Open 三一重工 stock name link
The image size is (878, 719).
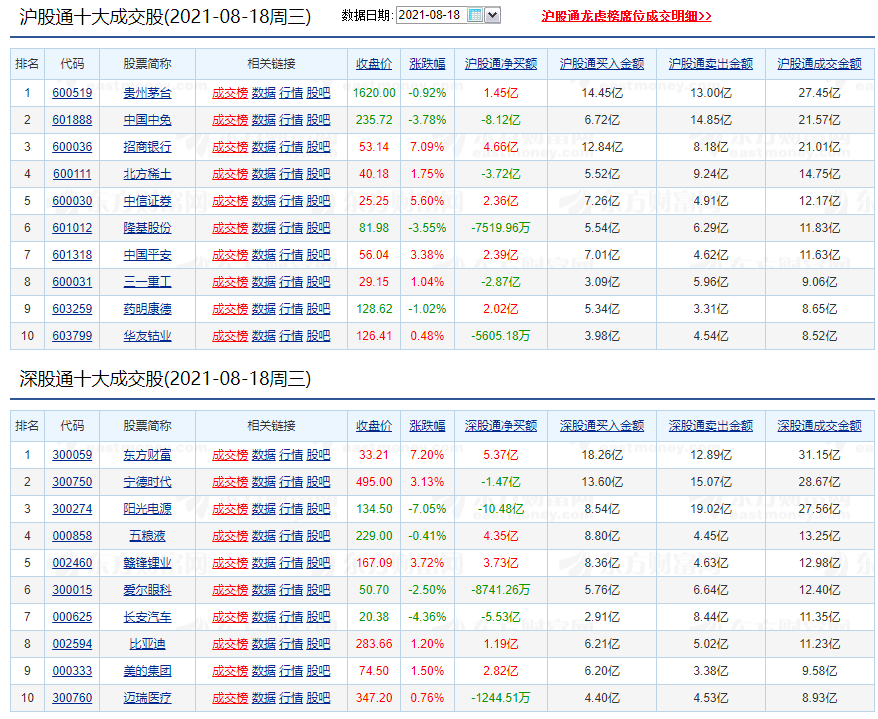coord(147,282)
